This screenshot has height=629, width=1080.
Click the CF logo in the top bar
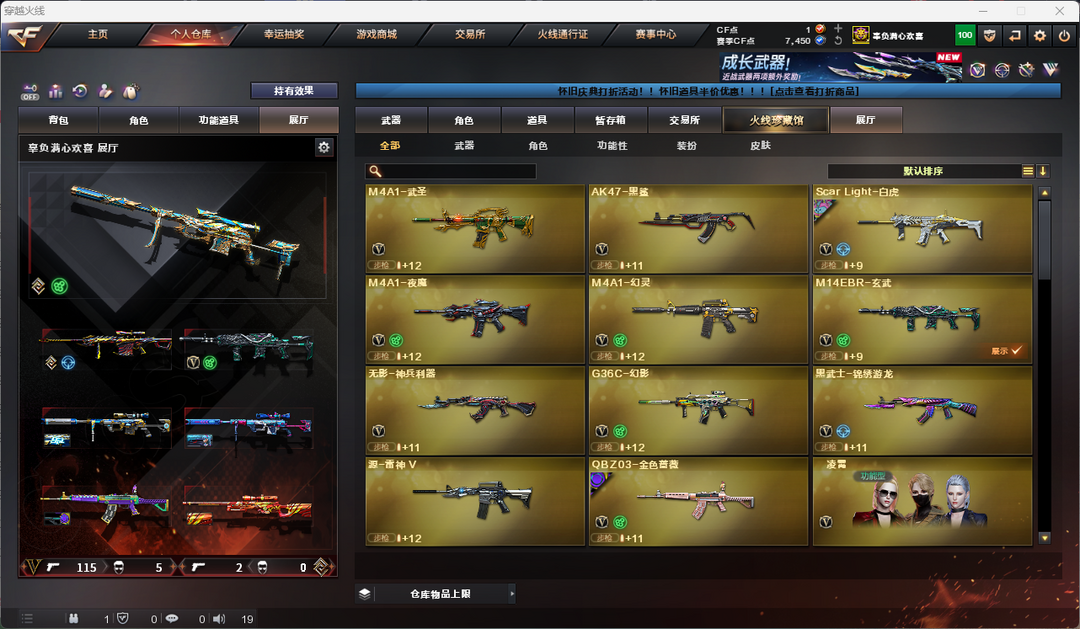25,36
